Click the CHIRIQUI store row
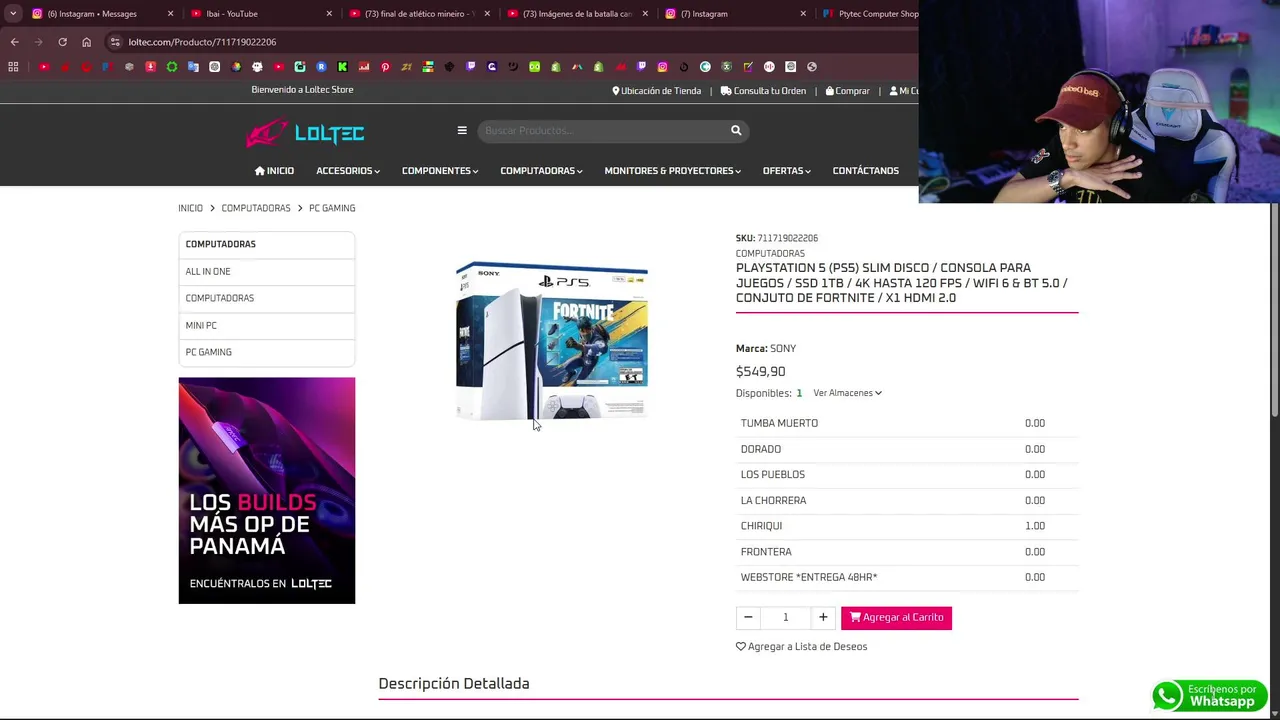The image size is (1280, 720). (x=907, y=526)
